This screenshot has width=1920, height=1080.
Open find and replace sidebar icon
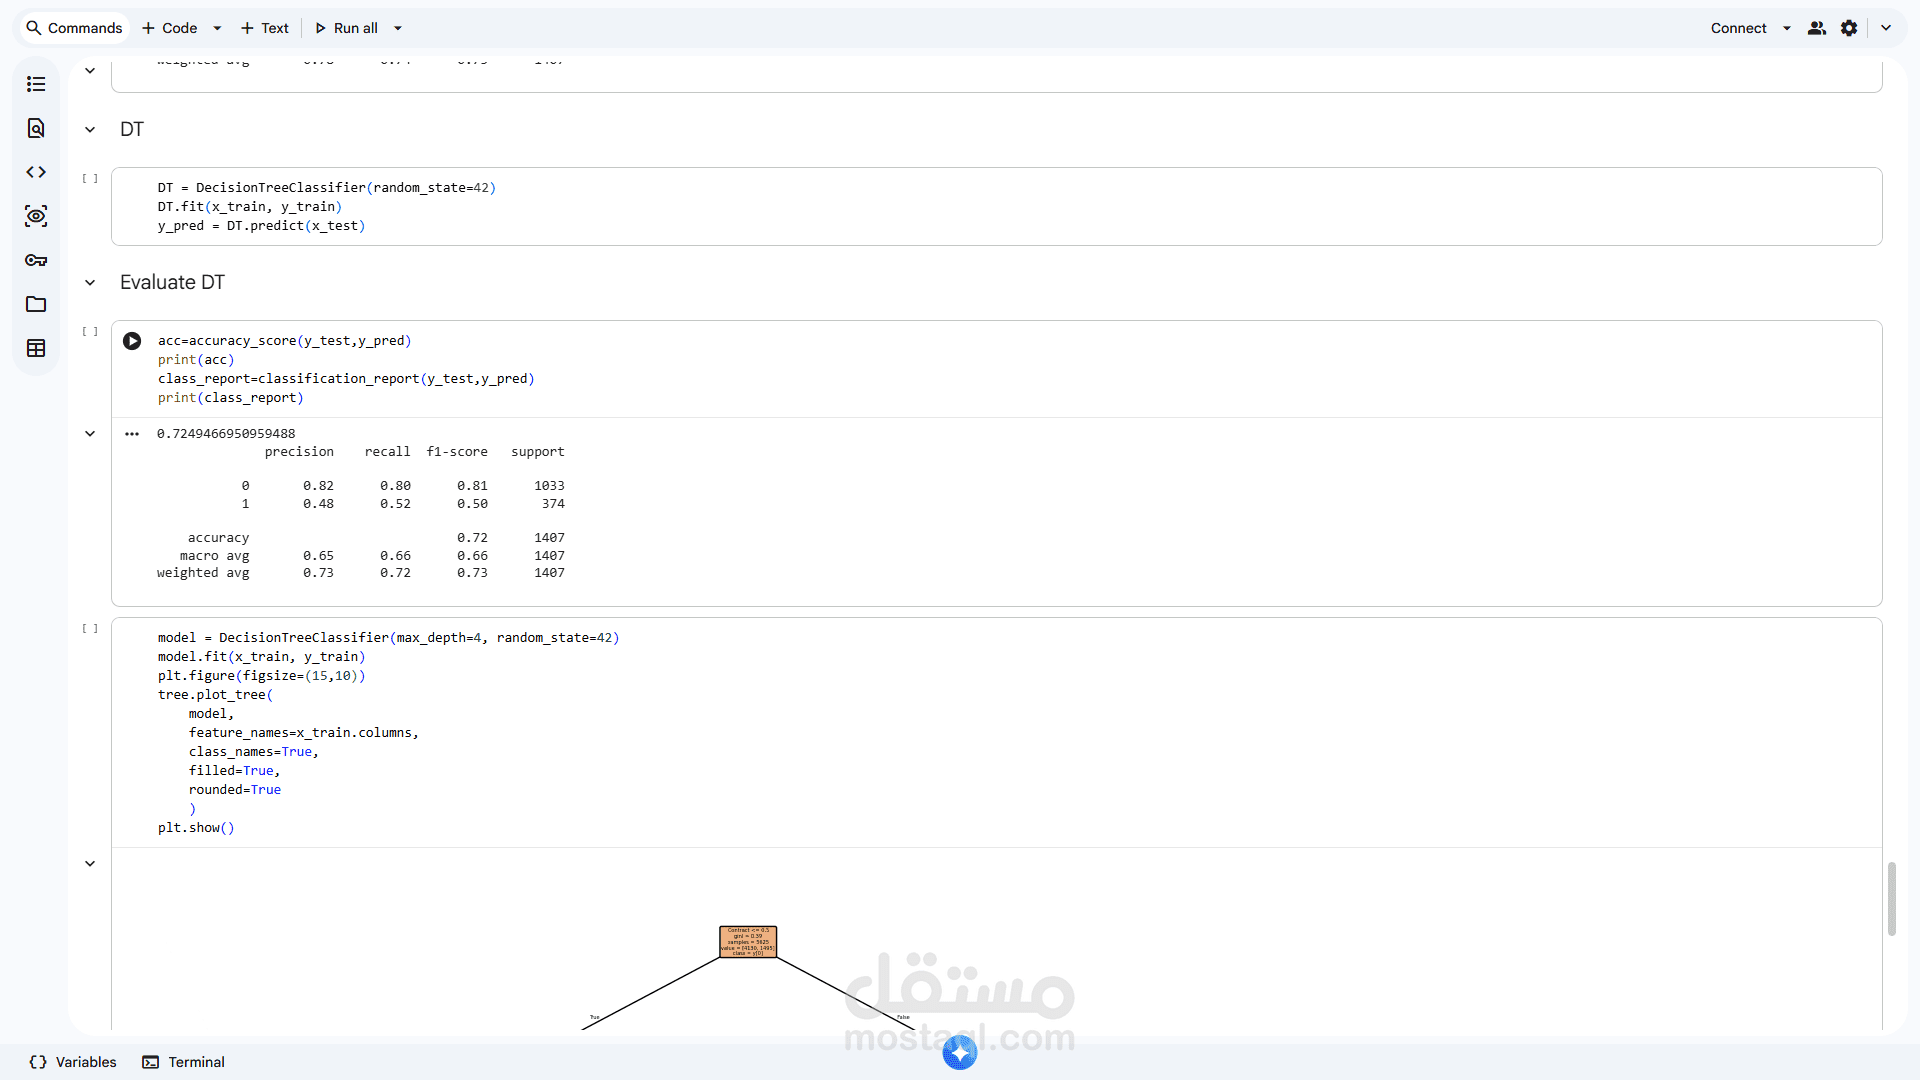click(36, 128)
